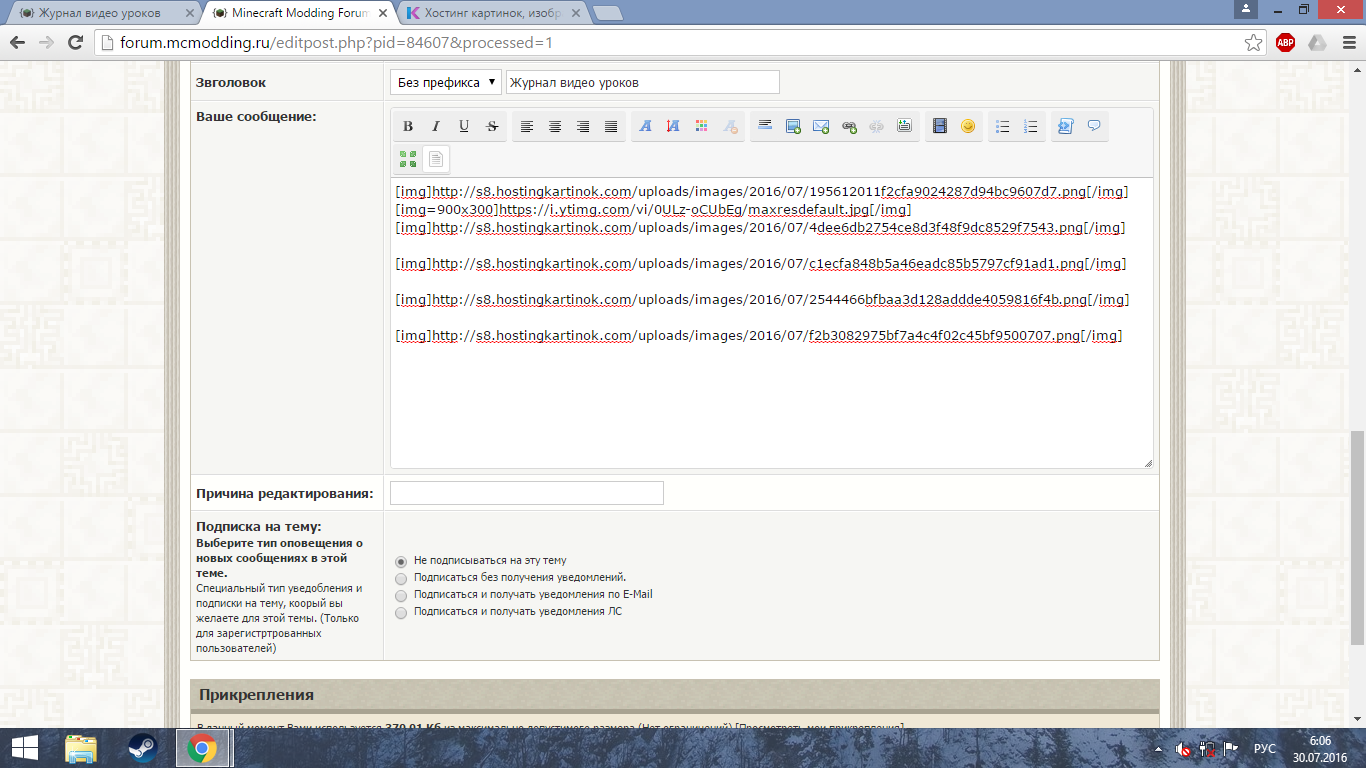Viewport: 1366px width, 768px height.
Task: Open Action Center flag icon
Action: click(x=1231, y=748)
